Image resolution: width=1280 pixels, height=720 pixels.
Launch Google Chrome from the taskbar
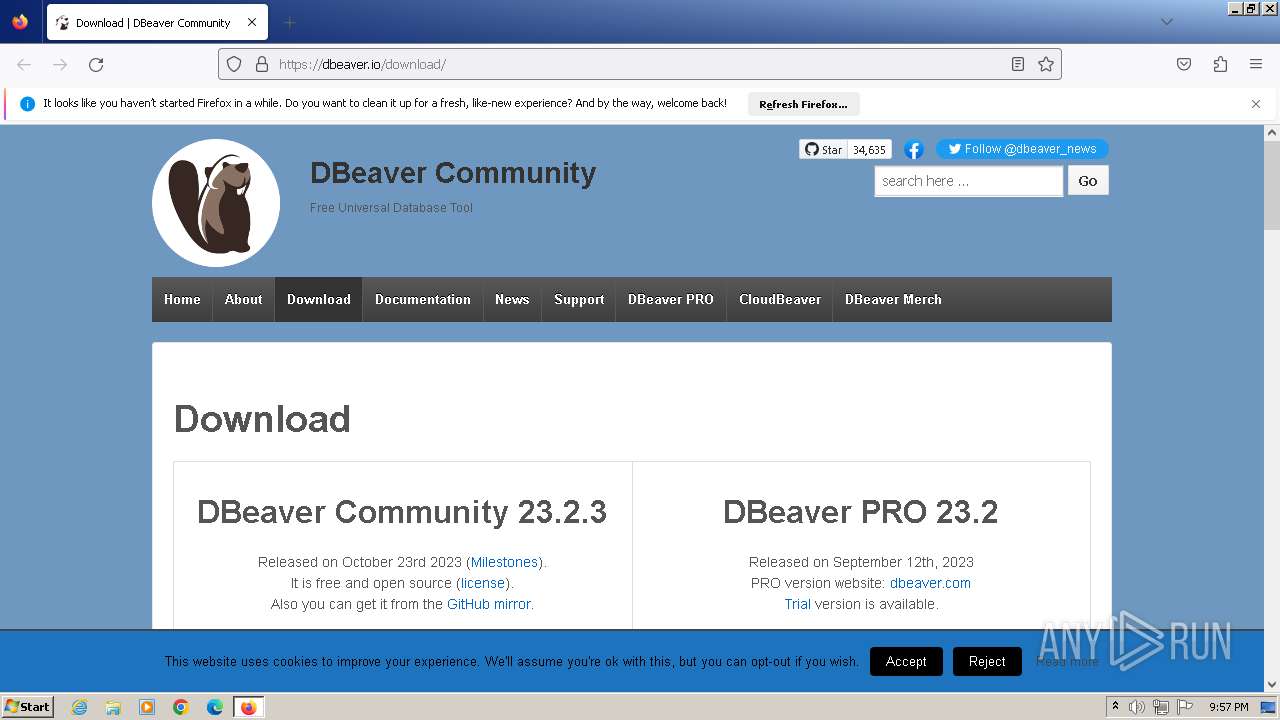181,707
